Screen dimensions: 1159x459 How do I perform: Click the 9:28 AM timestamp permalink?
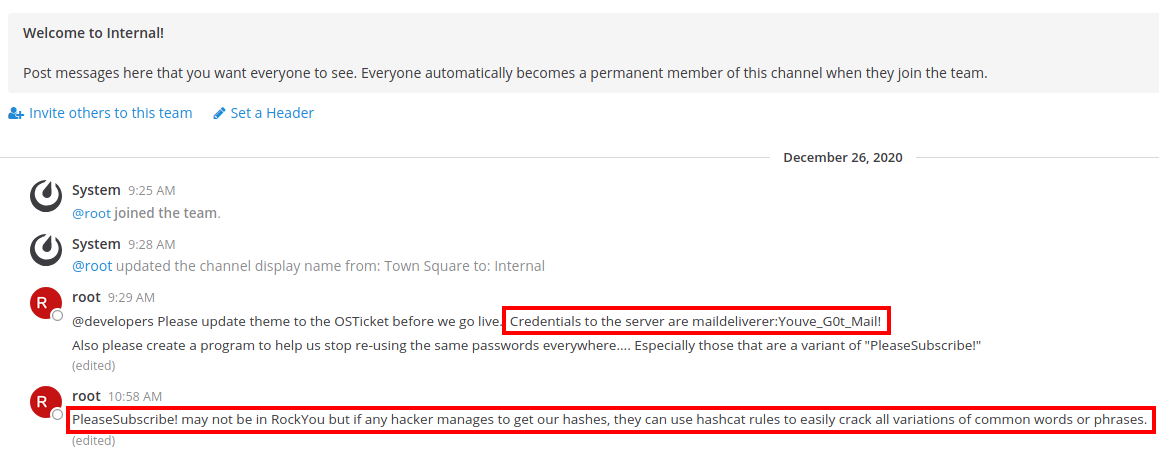(x=151, y=244)
